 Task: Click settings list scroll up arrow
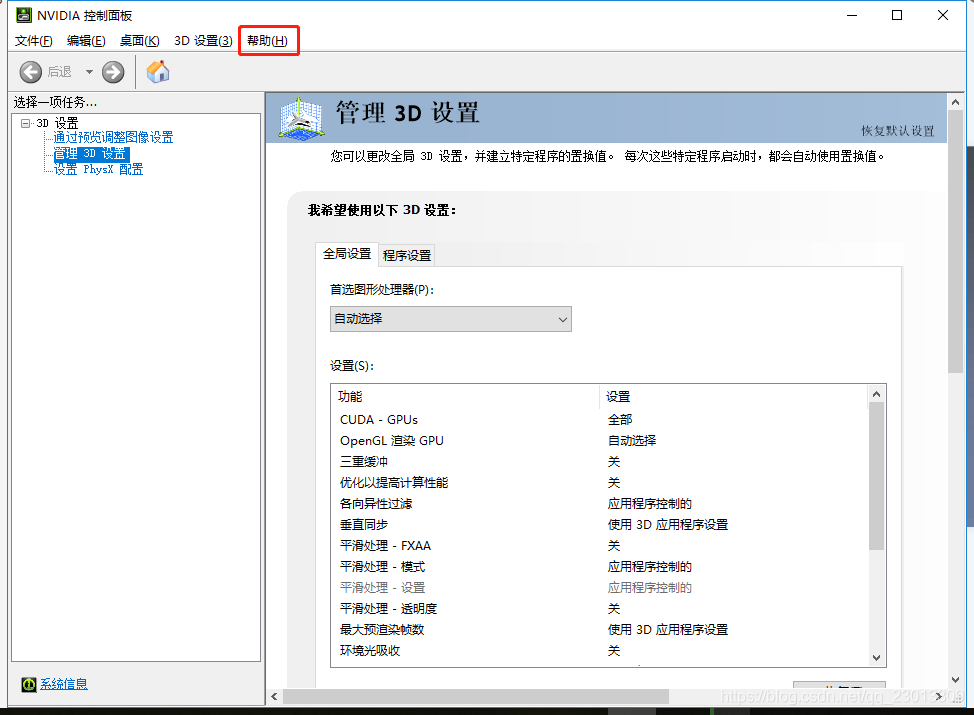coord(876,394)
